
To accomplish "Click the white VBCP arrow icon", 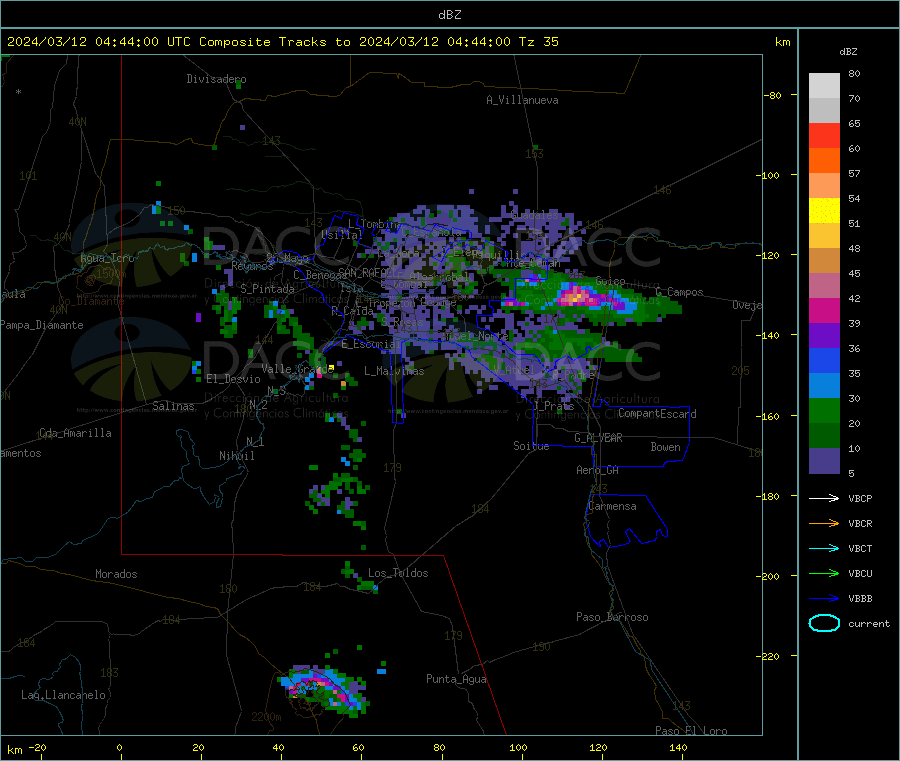I will pyautogui.click(x=824, y=498).
